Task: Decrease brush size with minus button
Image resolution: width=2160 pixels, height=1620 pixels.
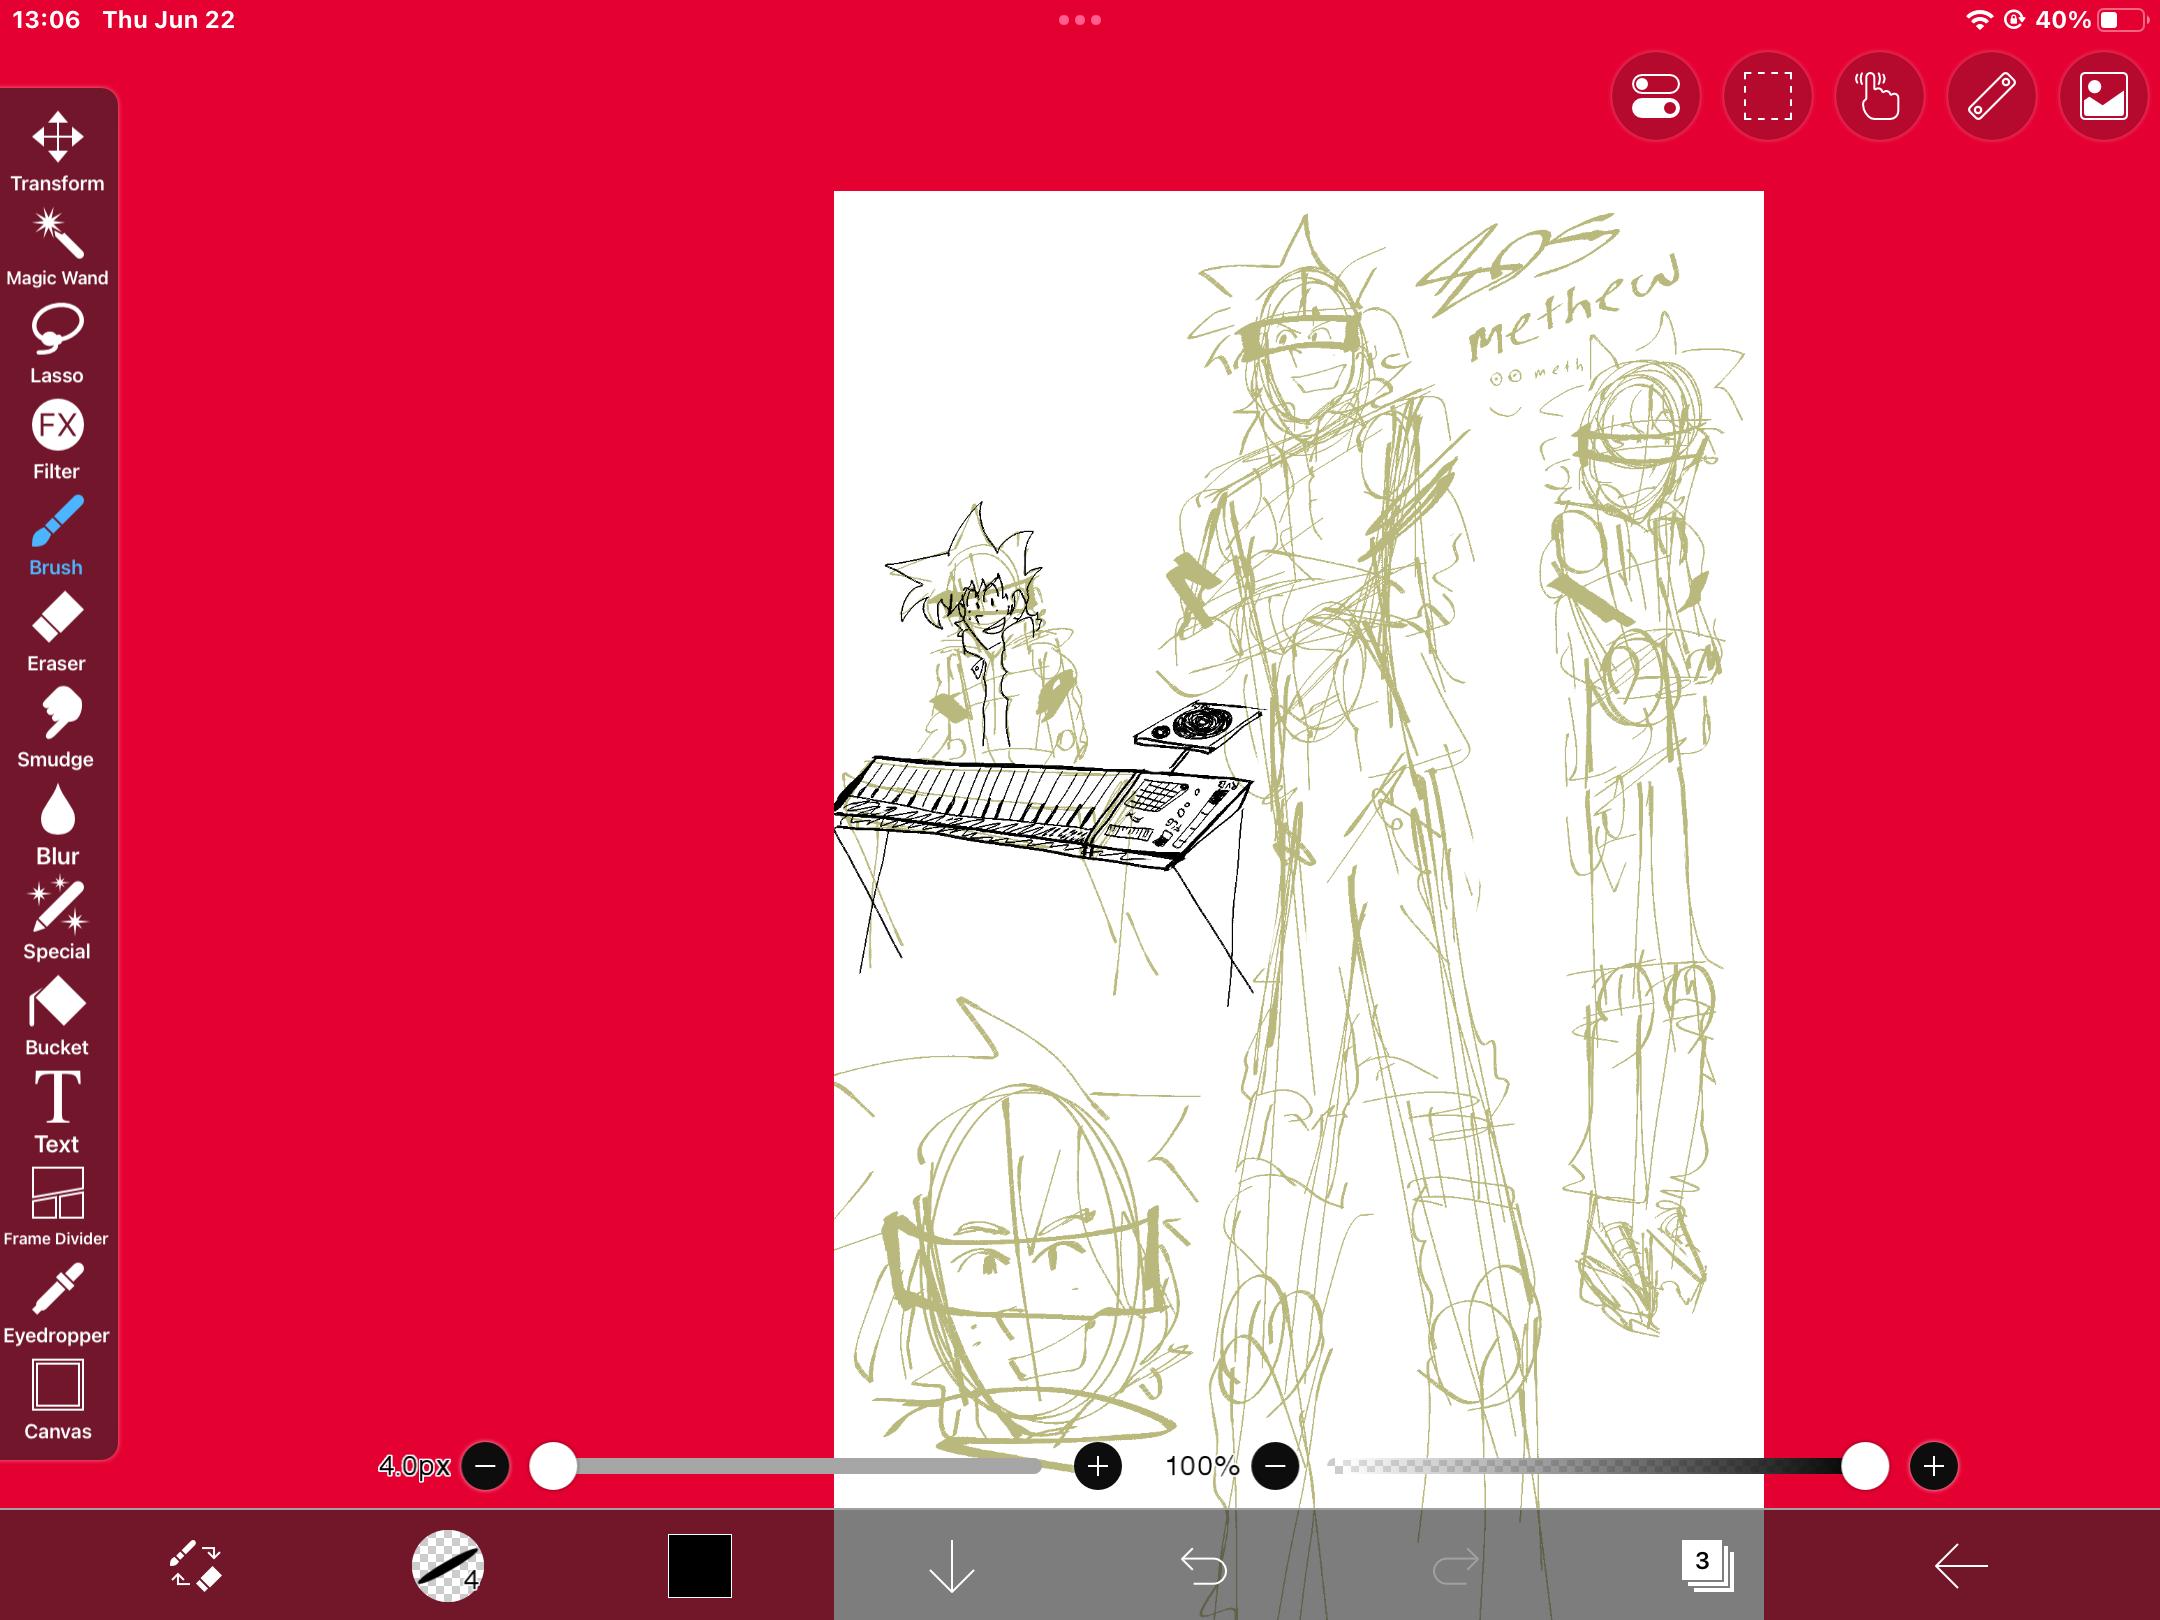Action: tap(485, 1466)
